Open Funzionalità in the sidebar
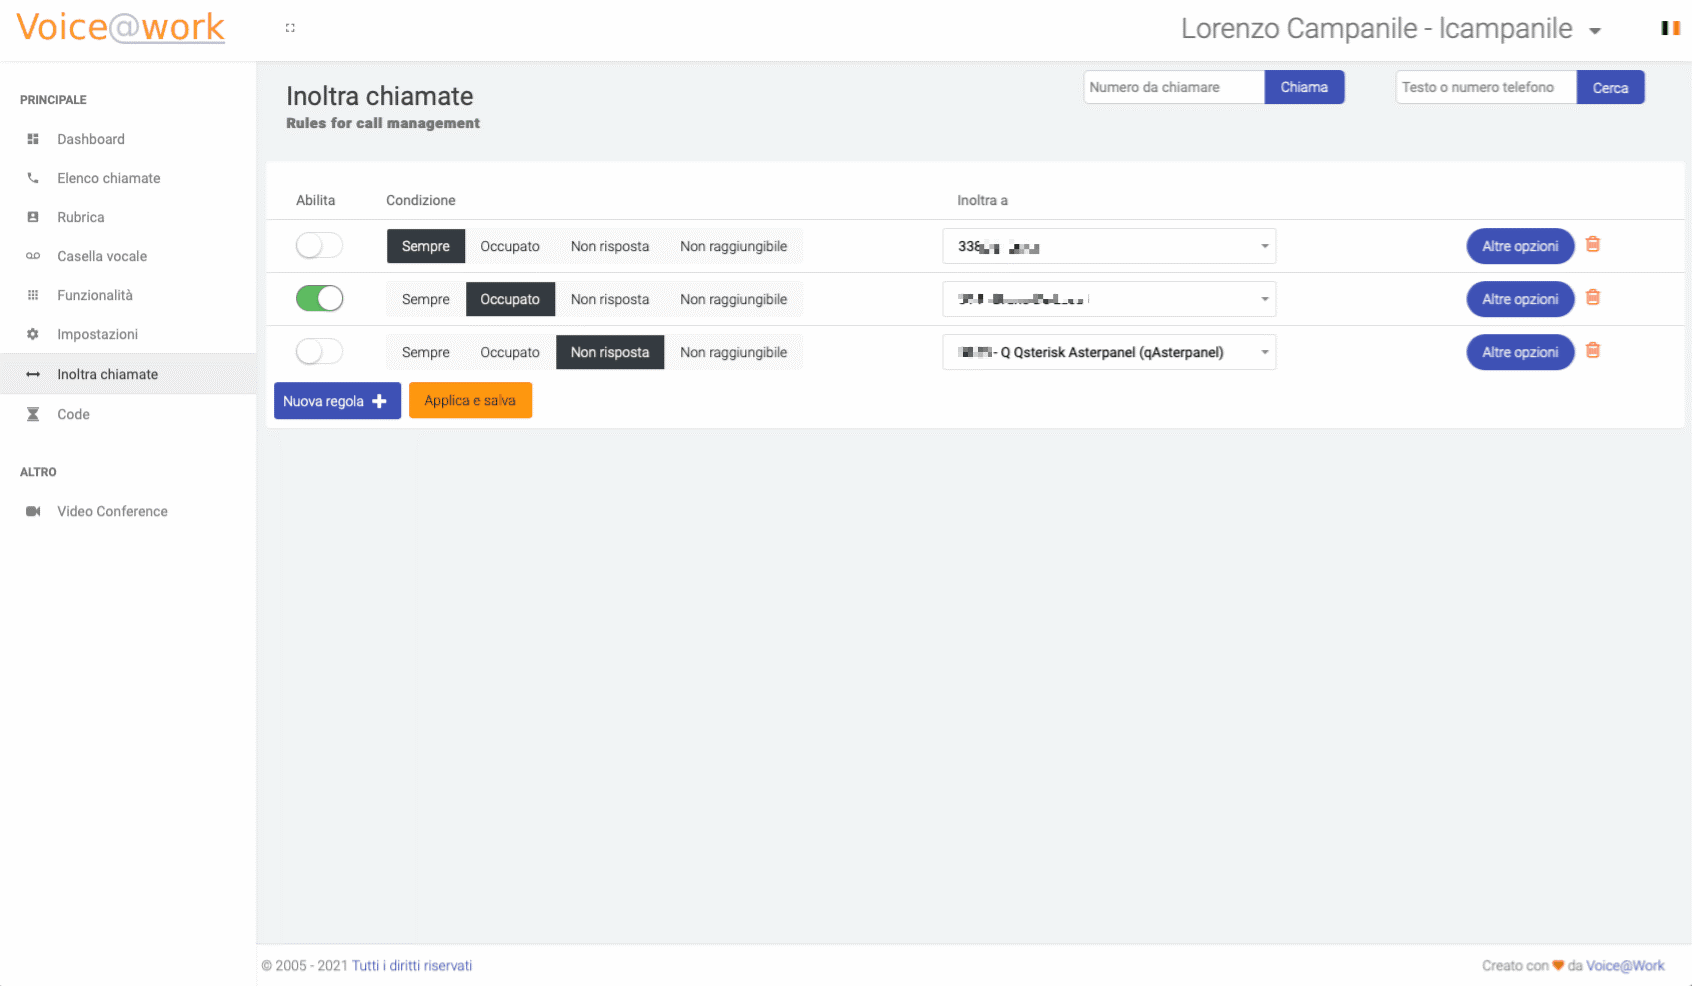 (x=95, y=295)
